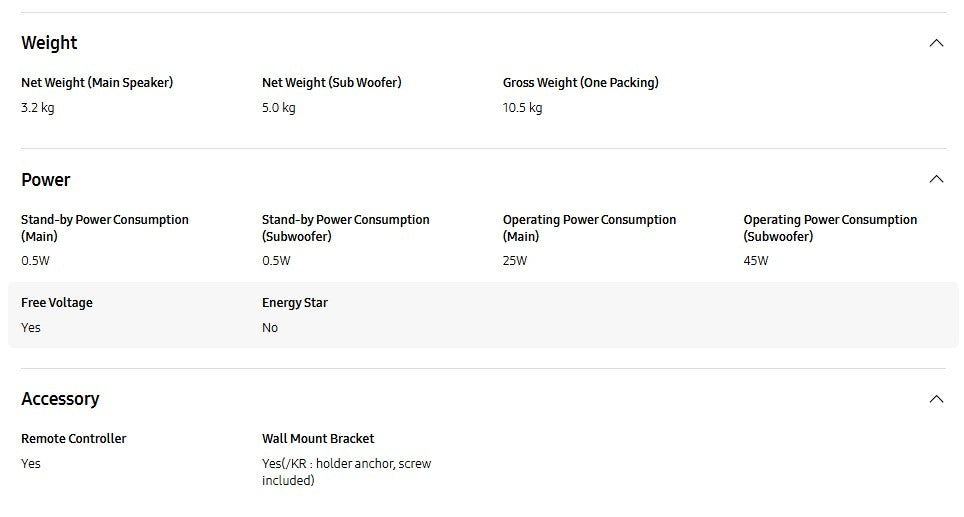
Task: Click the 45W subwoofer power value
Action: tap(756, 261)
